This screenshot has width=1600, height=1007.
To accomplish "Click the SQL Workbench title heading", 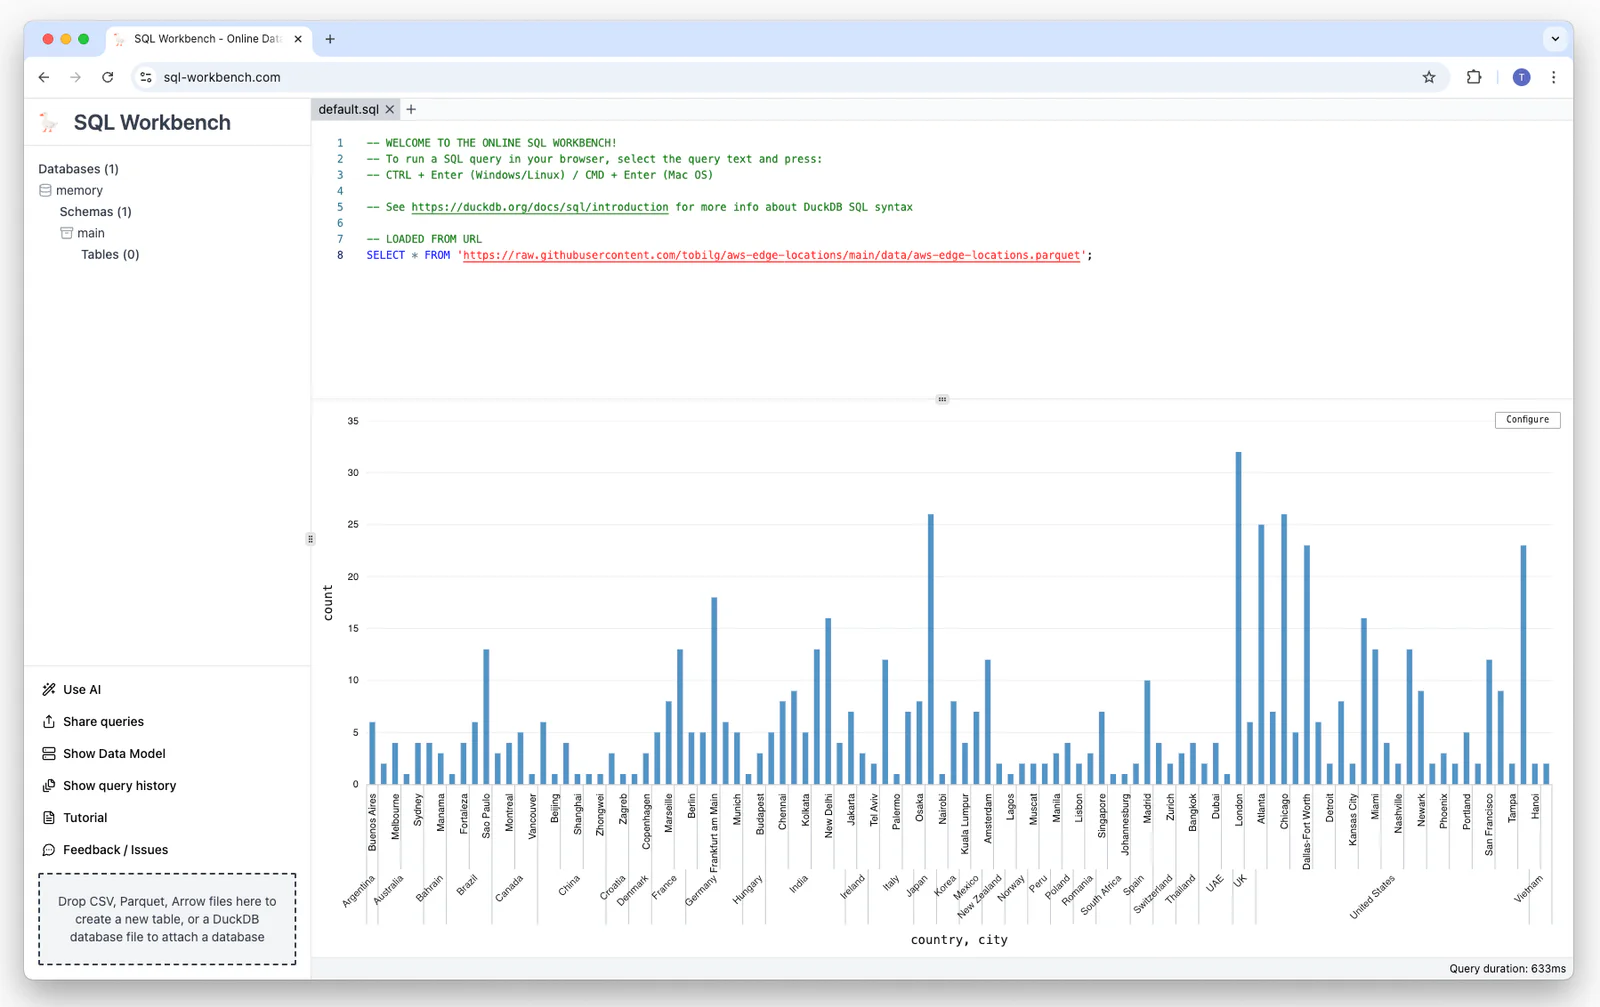I will pyautogui.click(x=152, y=122).
